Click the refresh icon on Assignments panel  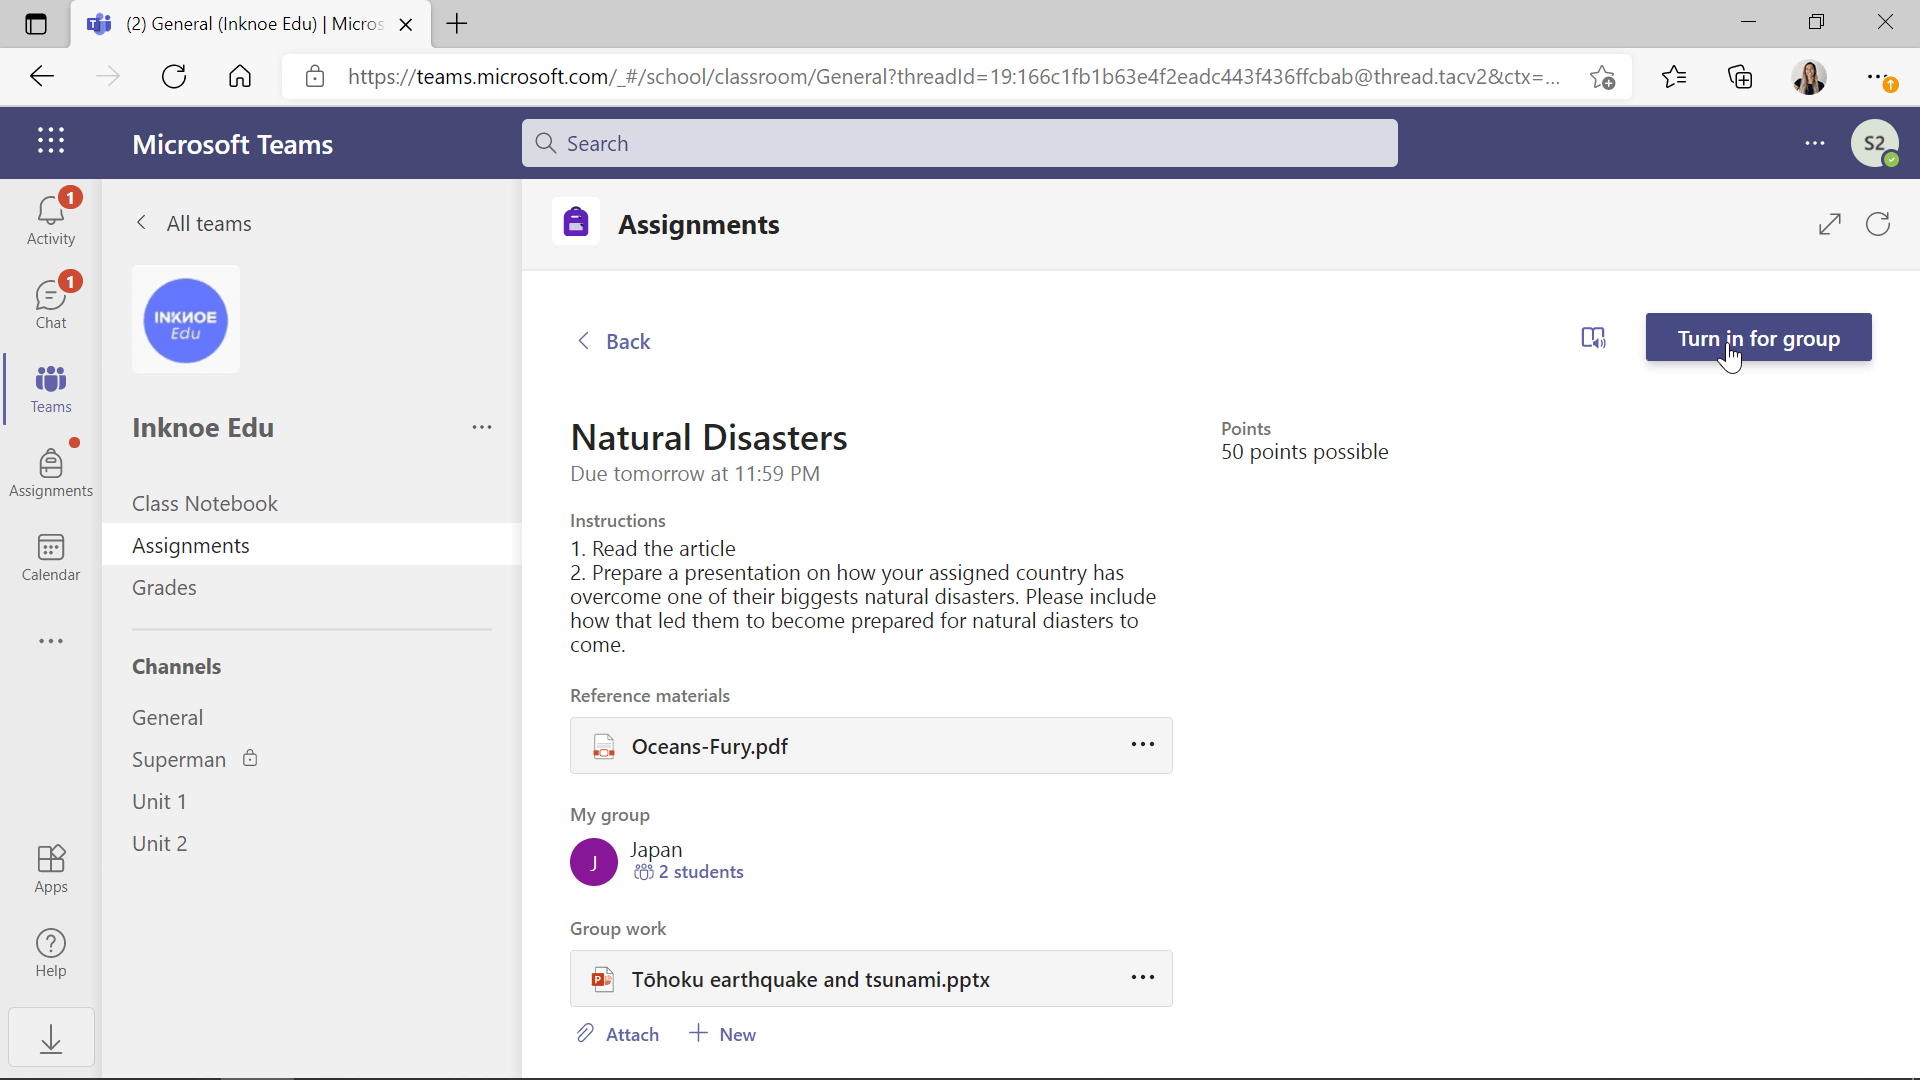coord(1878,224)
